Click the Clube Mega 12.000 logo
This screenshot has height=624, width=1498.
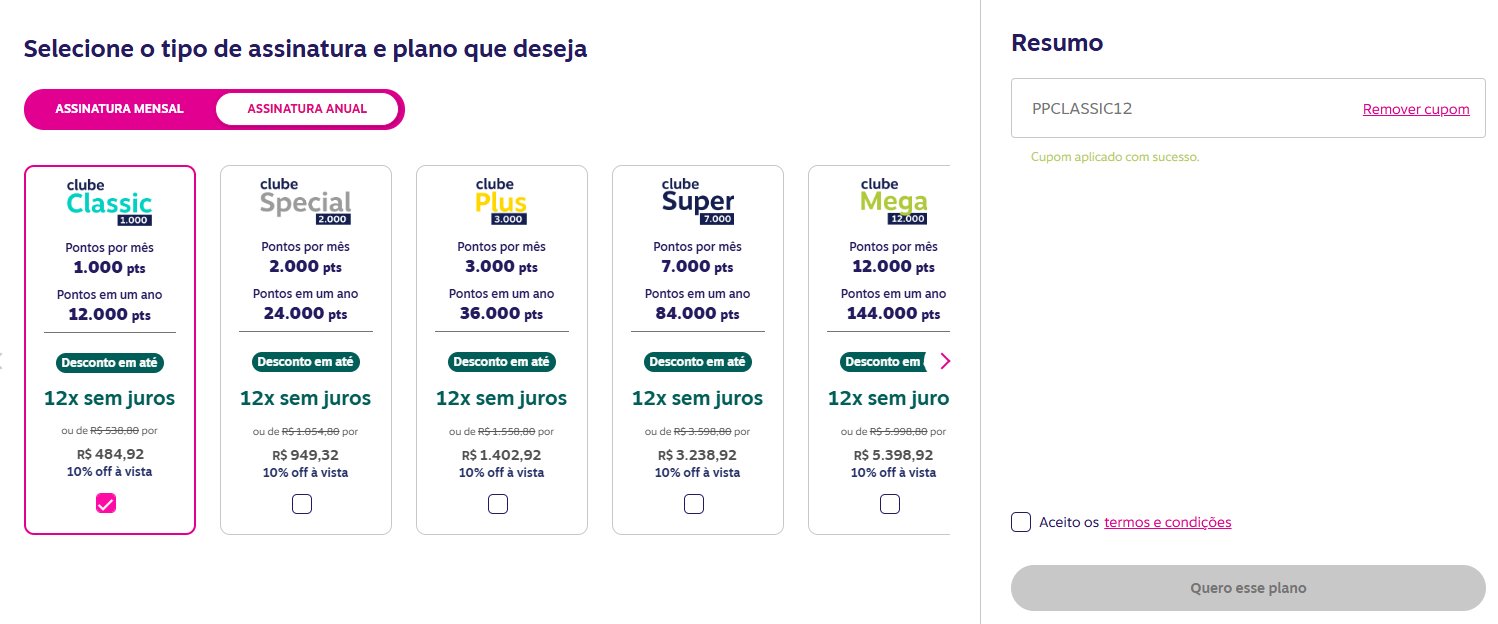tap(893, 202)
